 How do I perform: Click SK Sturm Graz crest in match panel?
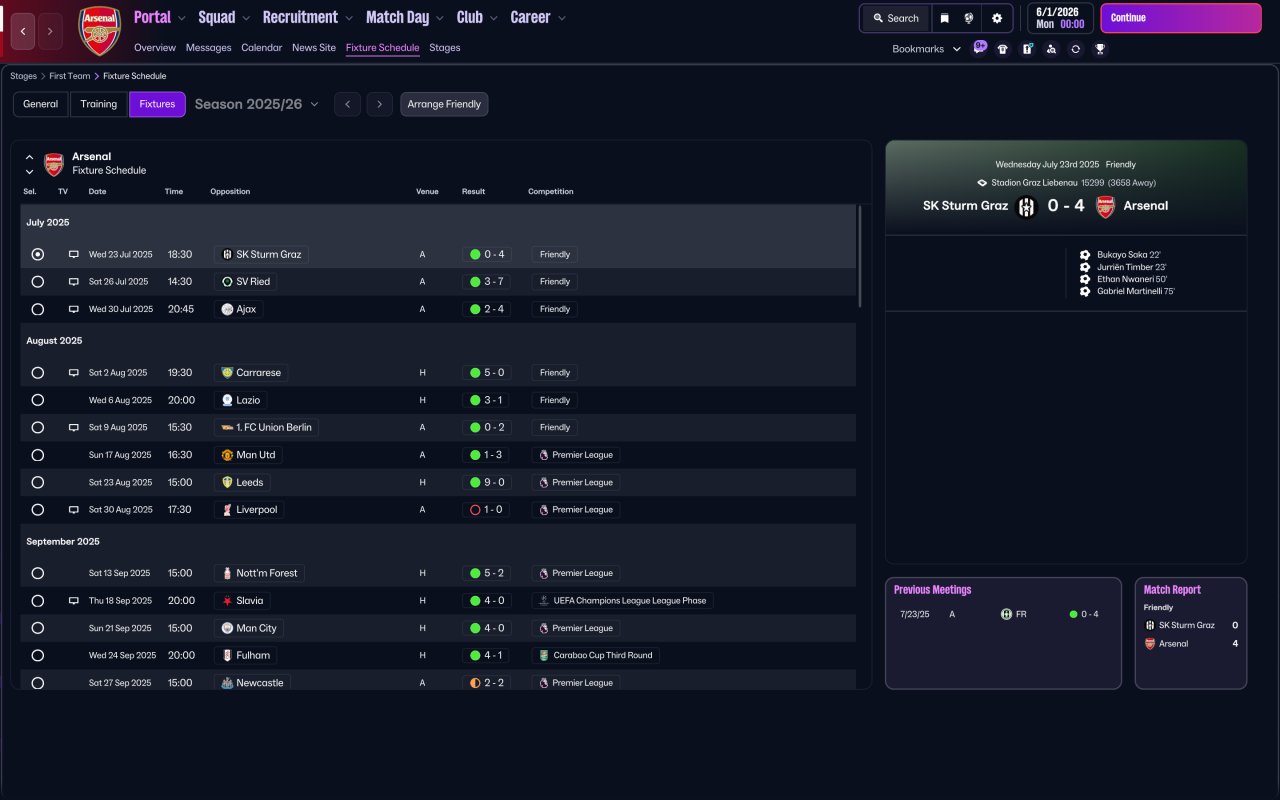click(x=1027, y=206)
